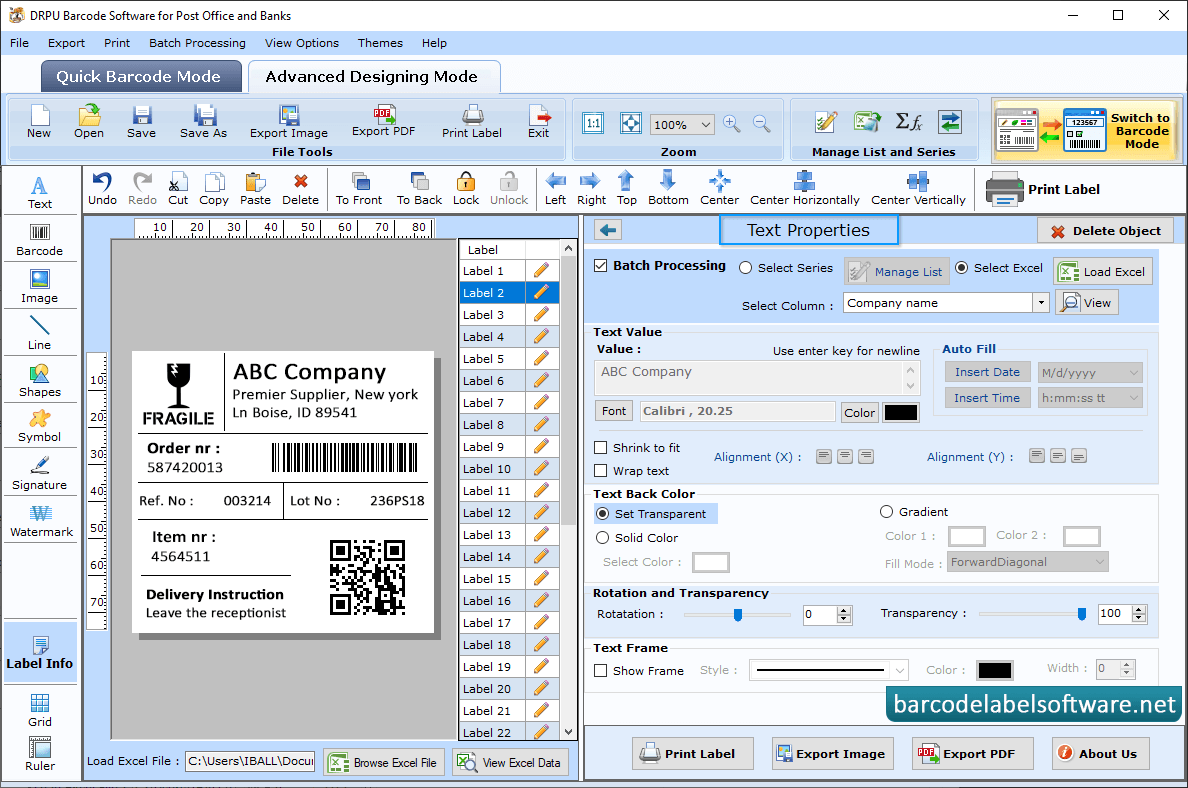This screenshot has width=1188, height=788.
Task: Click the About Us button
Action: 1100,754
